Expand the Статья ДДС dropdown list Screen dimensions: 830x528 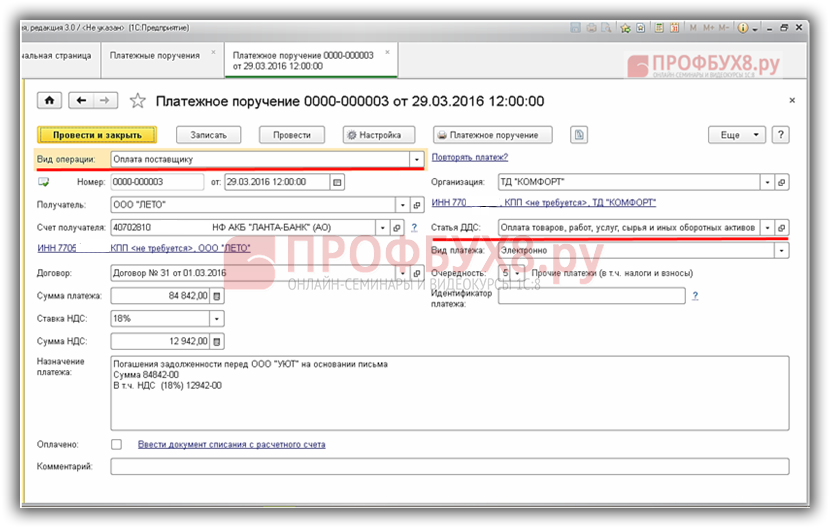coord(766,228)
